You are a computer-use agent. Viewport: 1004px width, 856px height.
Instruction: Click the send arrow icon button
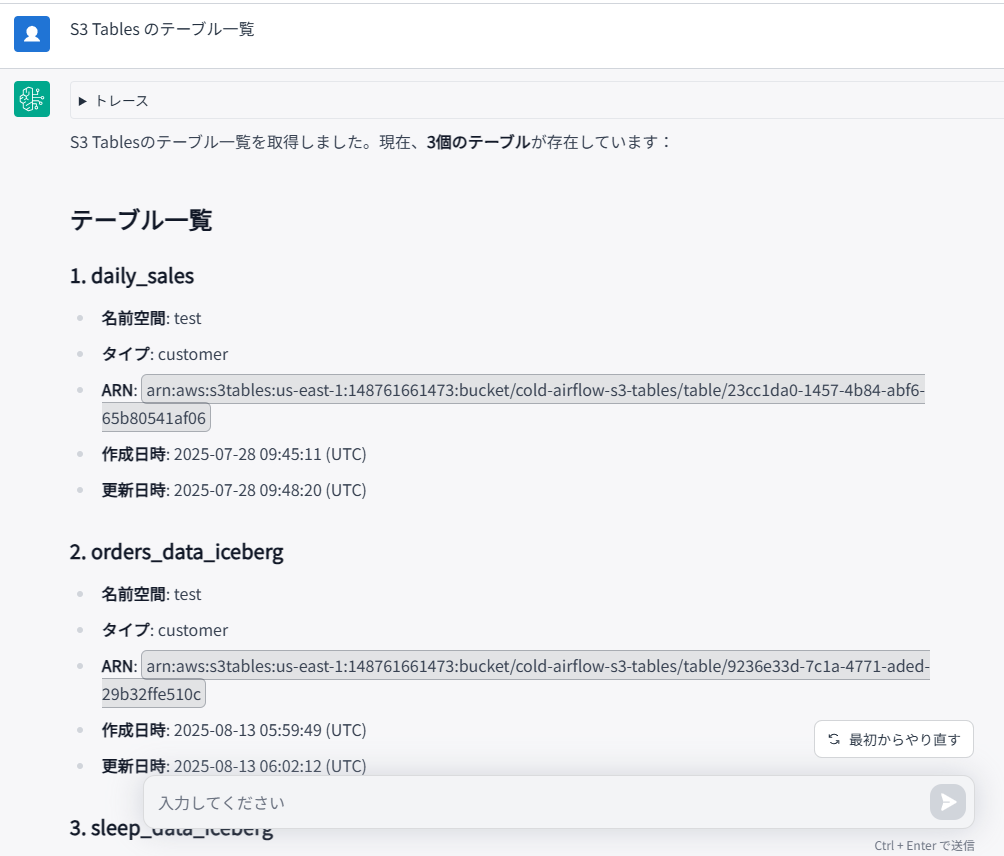tap(948, 802)
